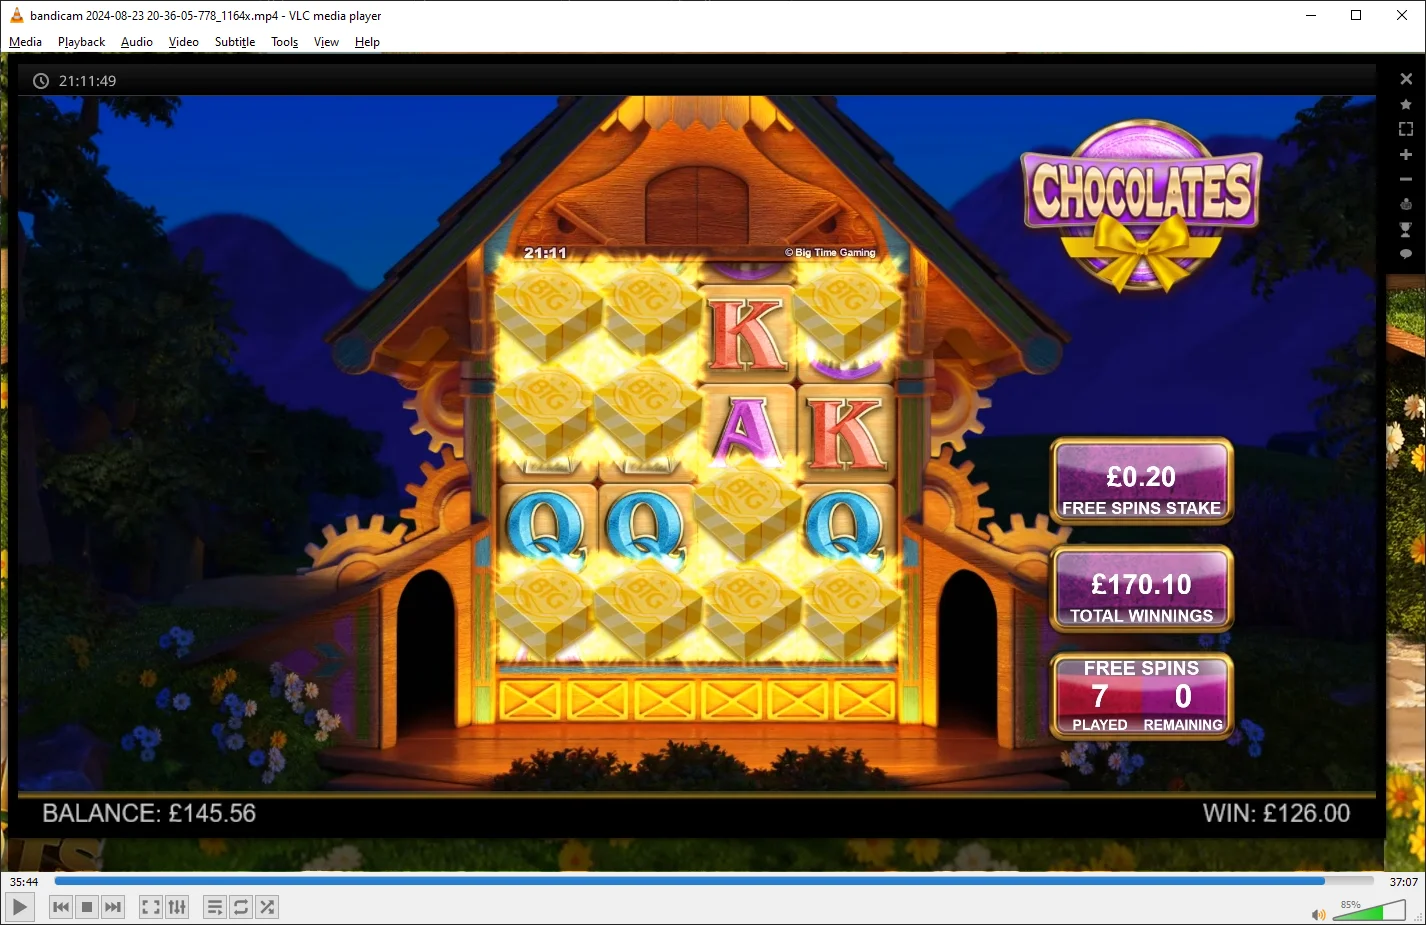Click elapsed time 35:44 label

[x=24, y=882]
